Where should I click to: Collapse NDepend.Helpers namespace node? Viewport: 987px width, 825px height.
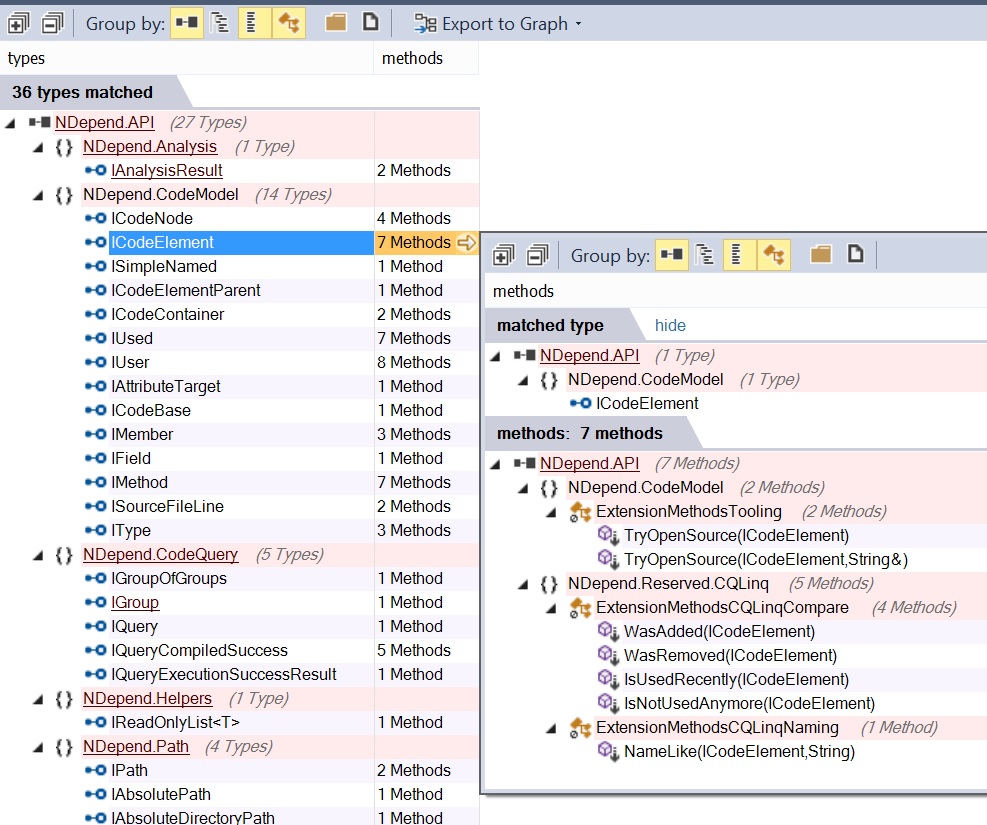pos(38,699)
